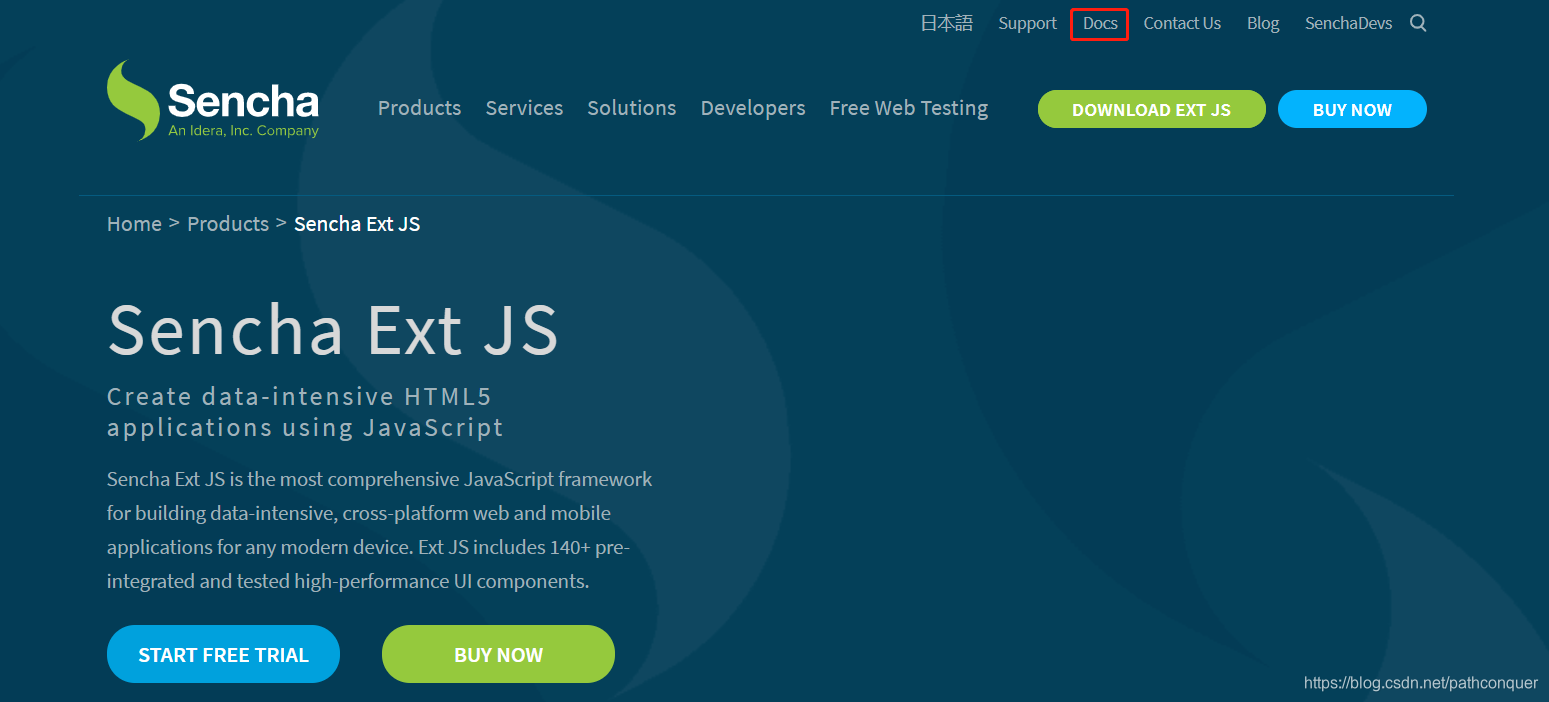Viewport: 1549px width, 702px height.
Task: Click the blue Buy Now header button
Action: [1352, 109]
